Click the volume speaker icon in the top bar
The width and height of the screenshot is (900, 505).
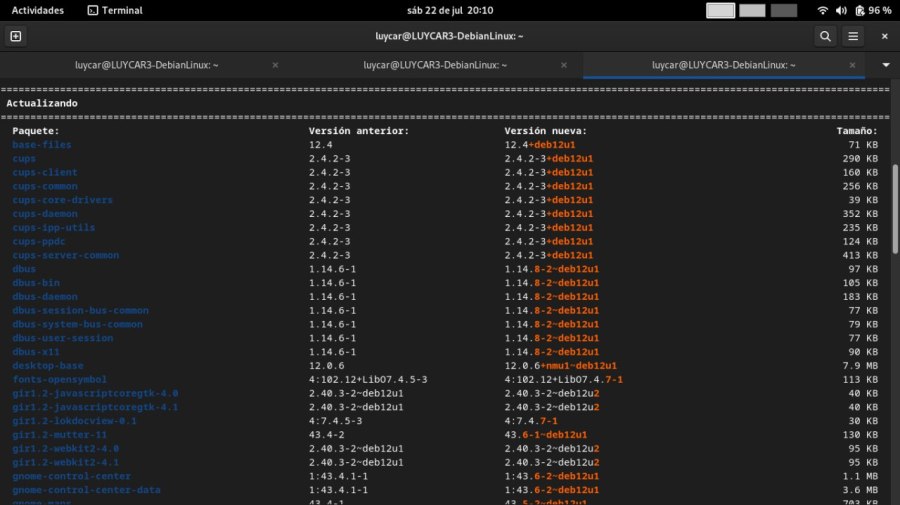(841, 10)
